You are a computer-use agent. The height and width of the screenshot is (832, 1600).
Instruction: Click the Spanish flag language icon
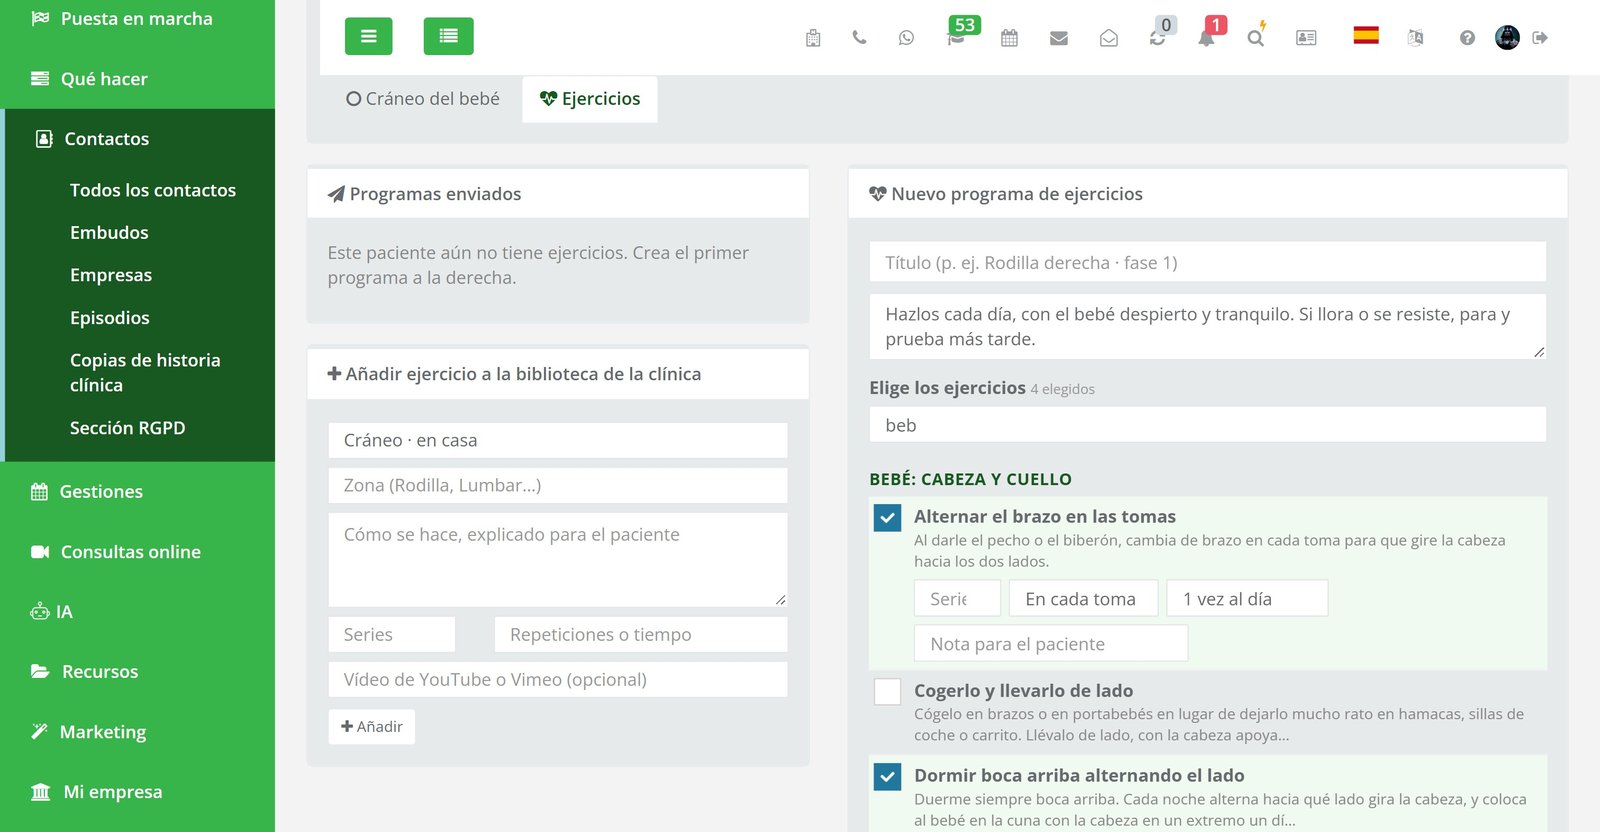pyautogui.click(x=1366, y=36)
